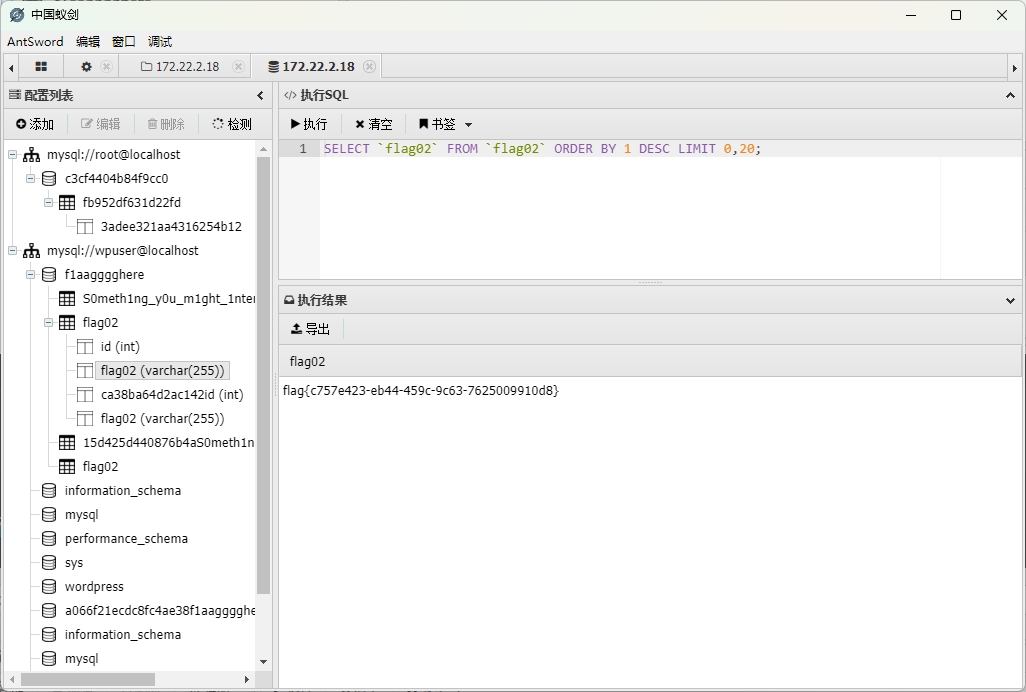Clear the SQL editor with 清空

point(374,124)
